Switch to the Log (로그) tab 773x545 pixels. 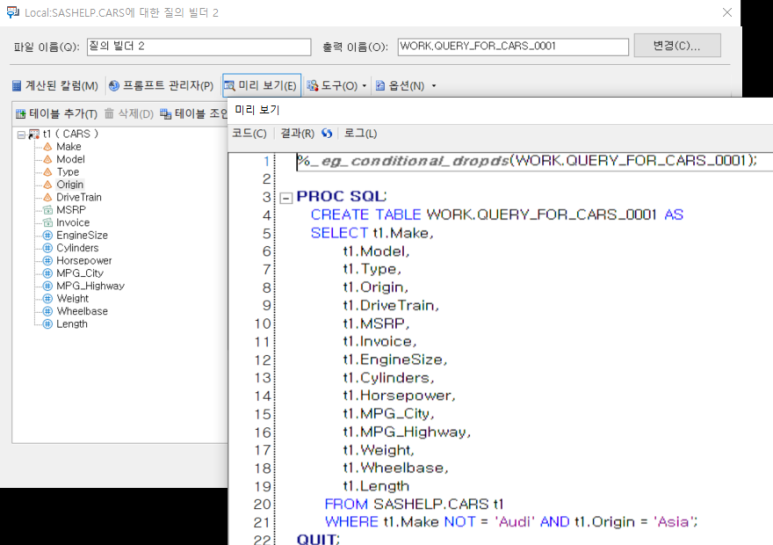click(x=360, y=134)
